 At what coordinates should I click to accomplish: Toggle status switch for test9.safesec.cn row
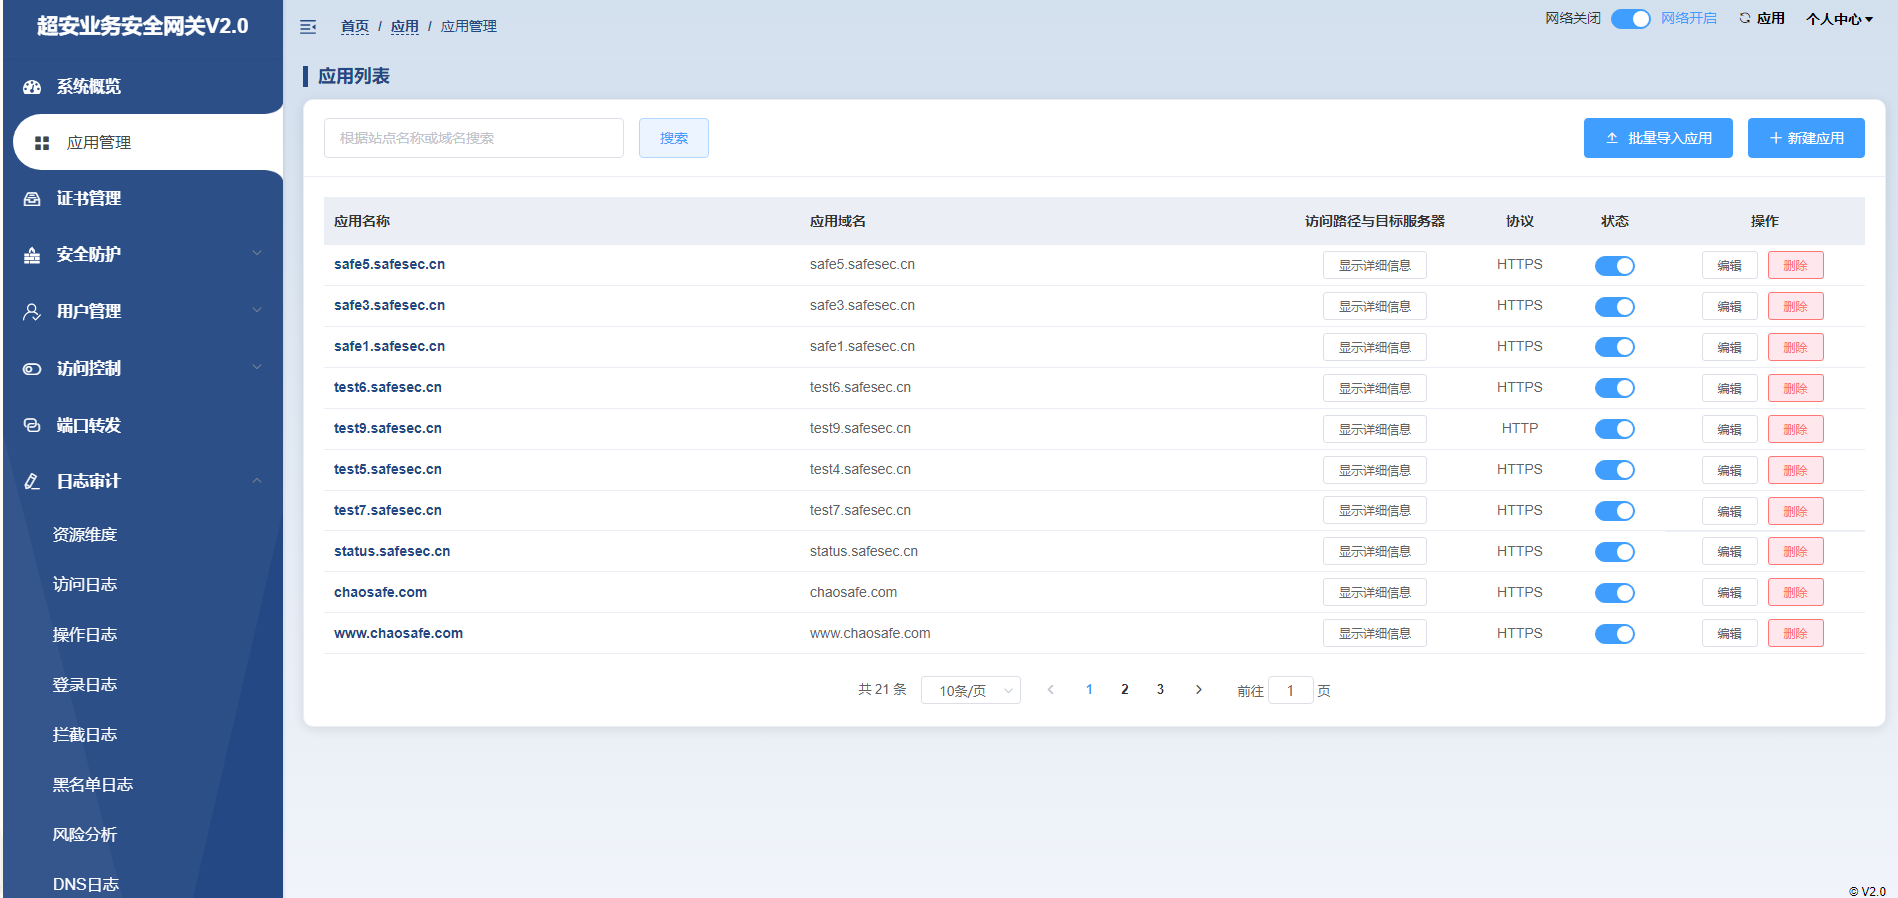click(x=1614, y=429)
